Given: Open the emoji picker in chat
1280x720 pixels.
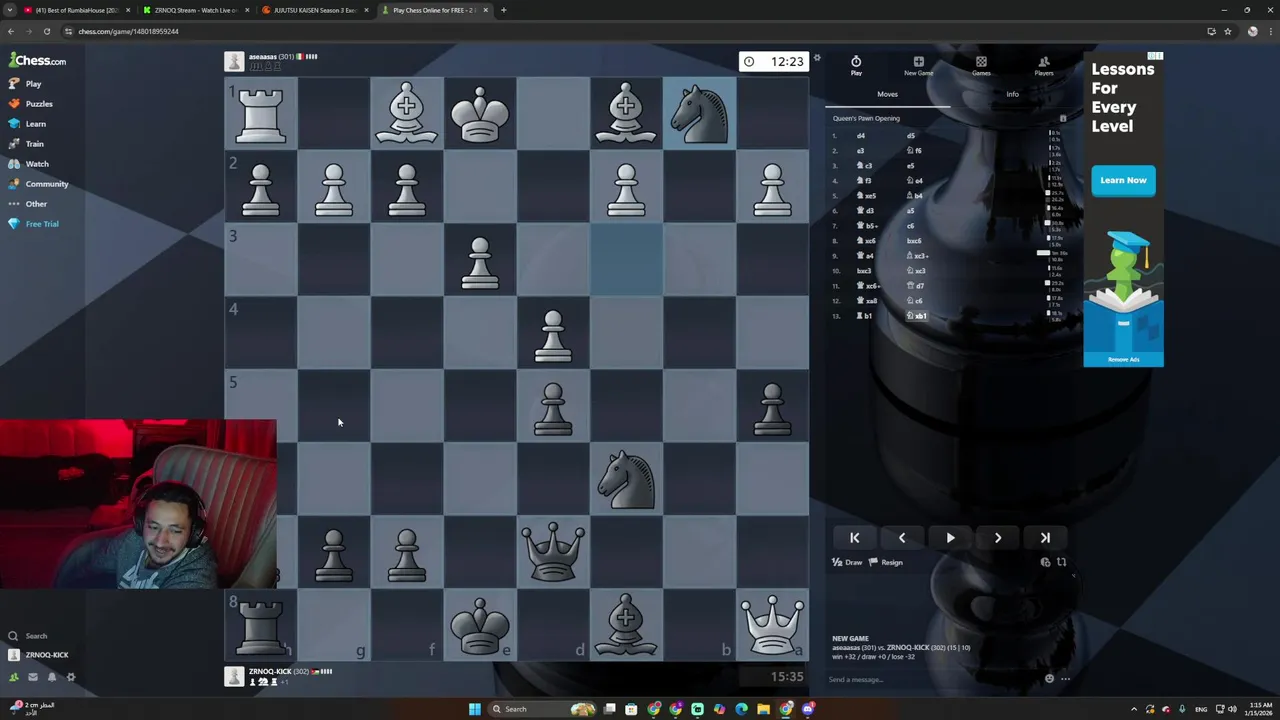Looking at the screenshot, I should 1049,679.
